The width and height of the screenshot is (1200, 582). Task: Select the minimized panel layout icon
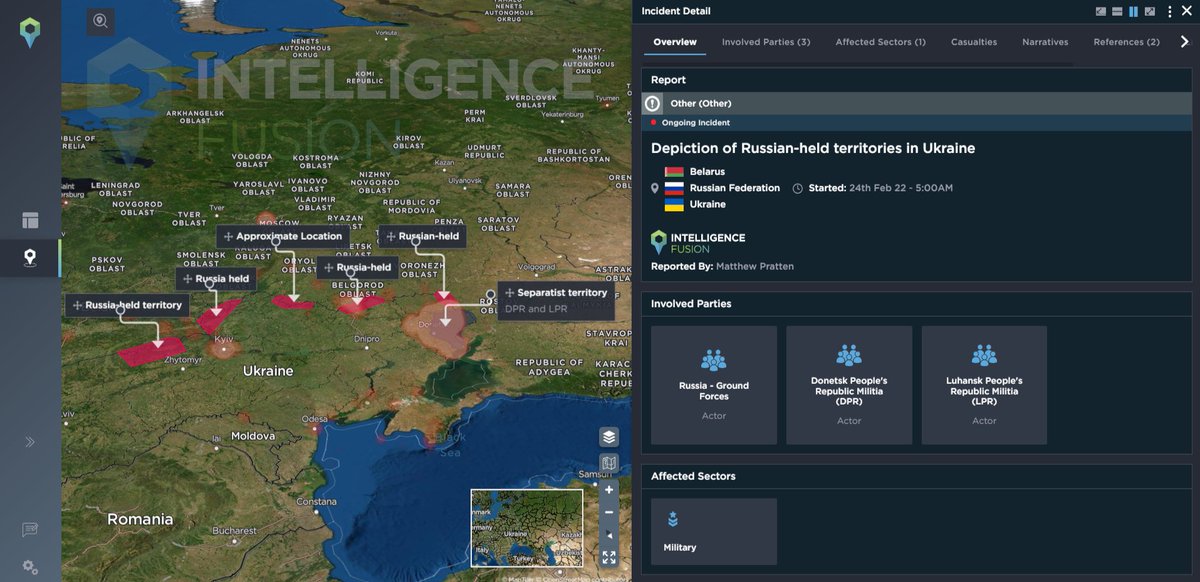1101,11
